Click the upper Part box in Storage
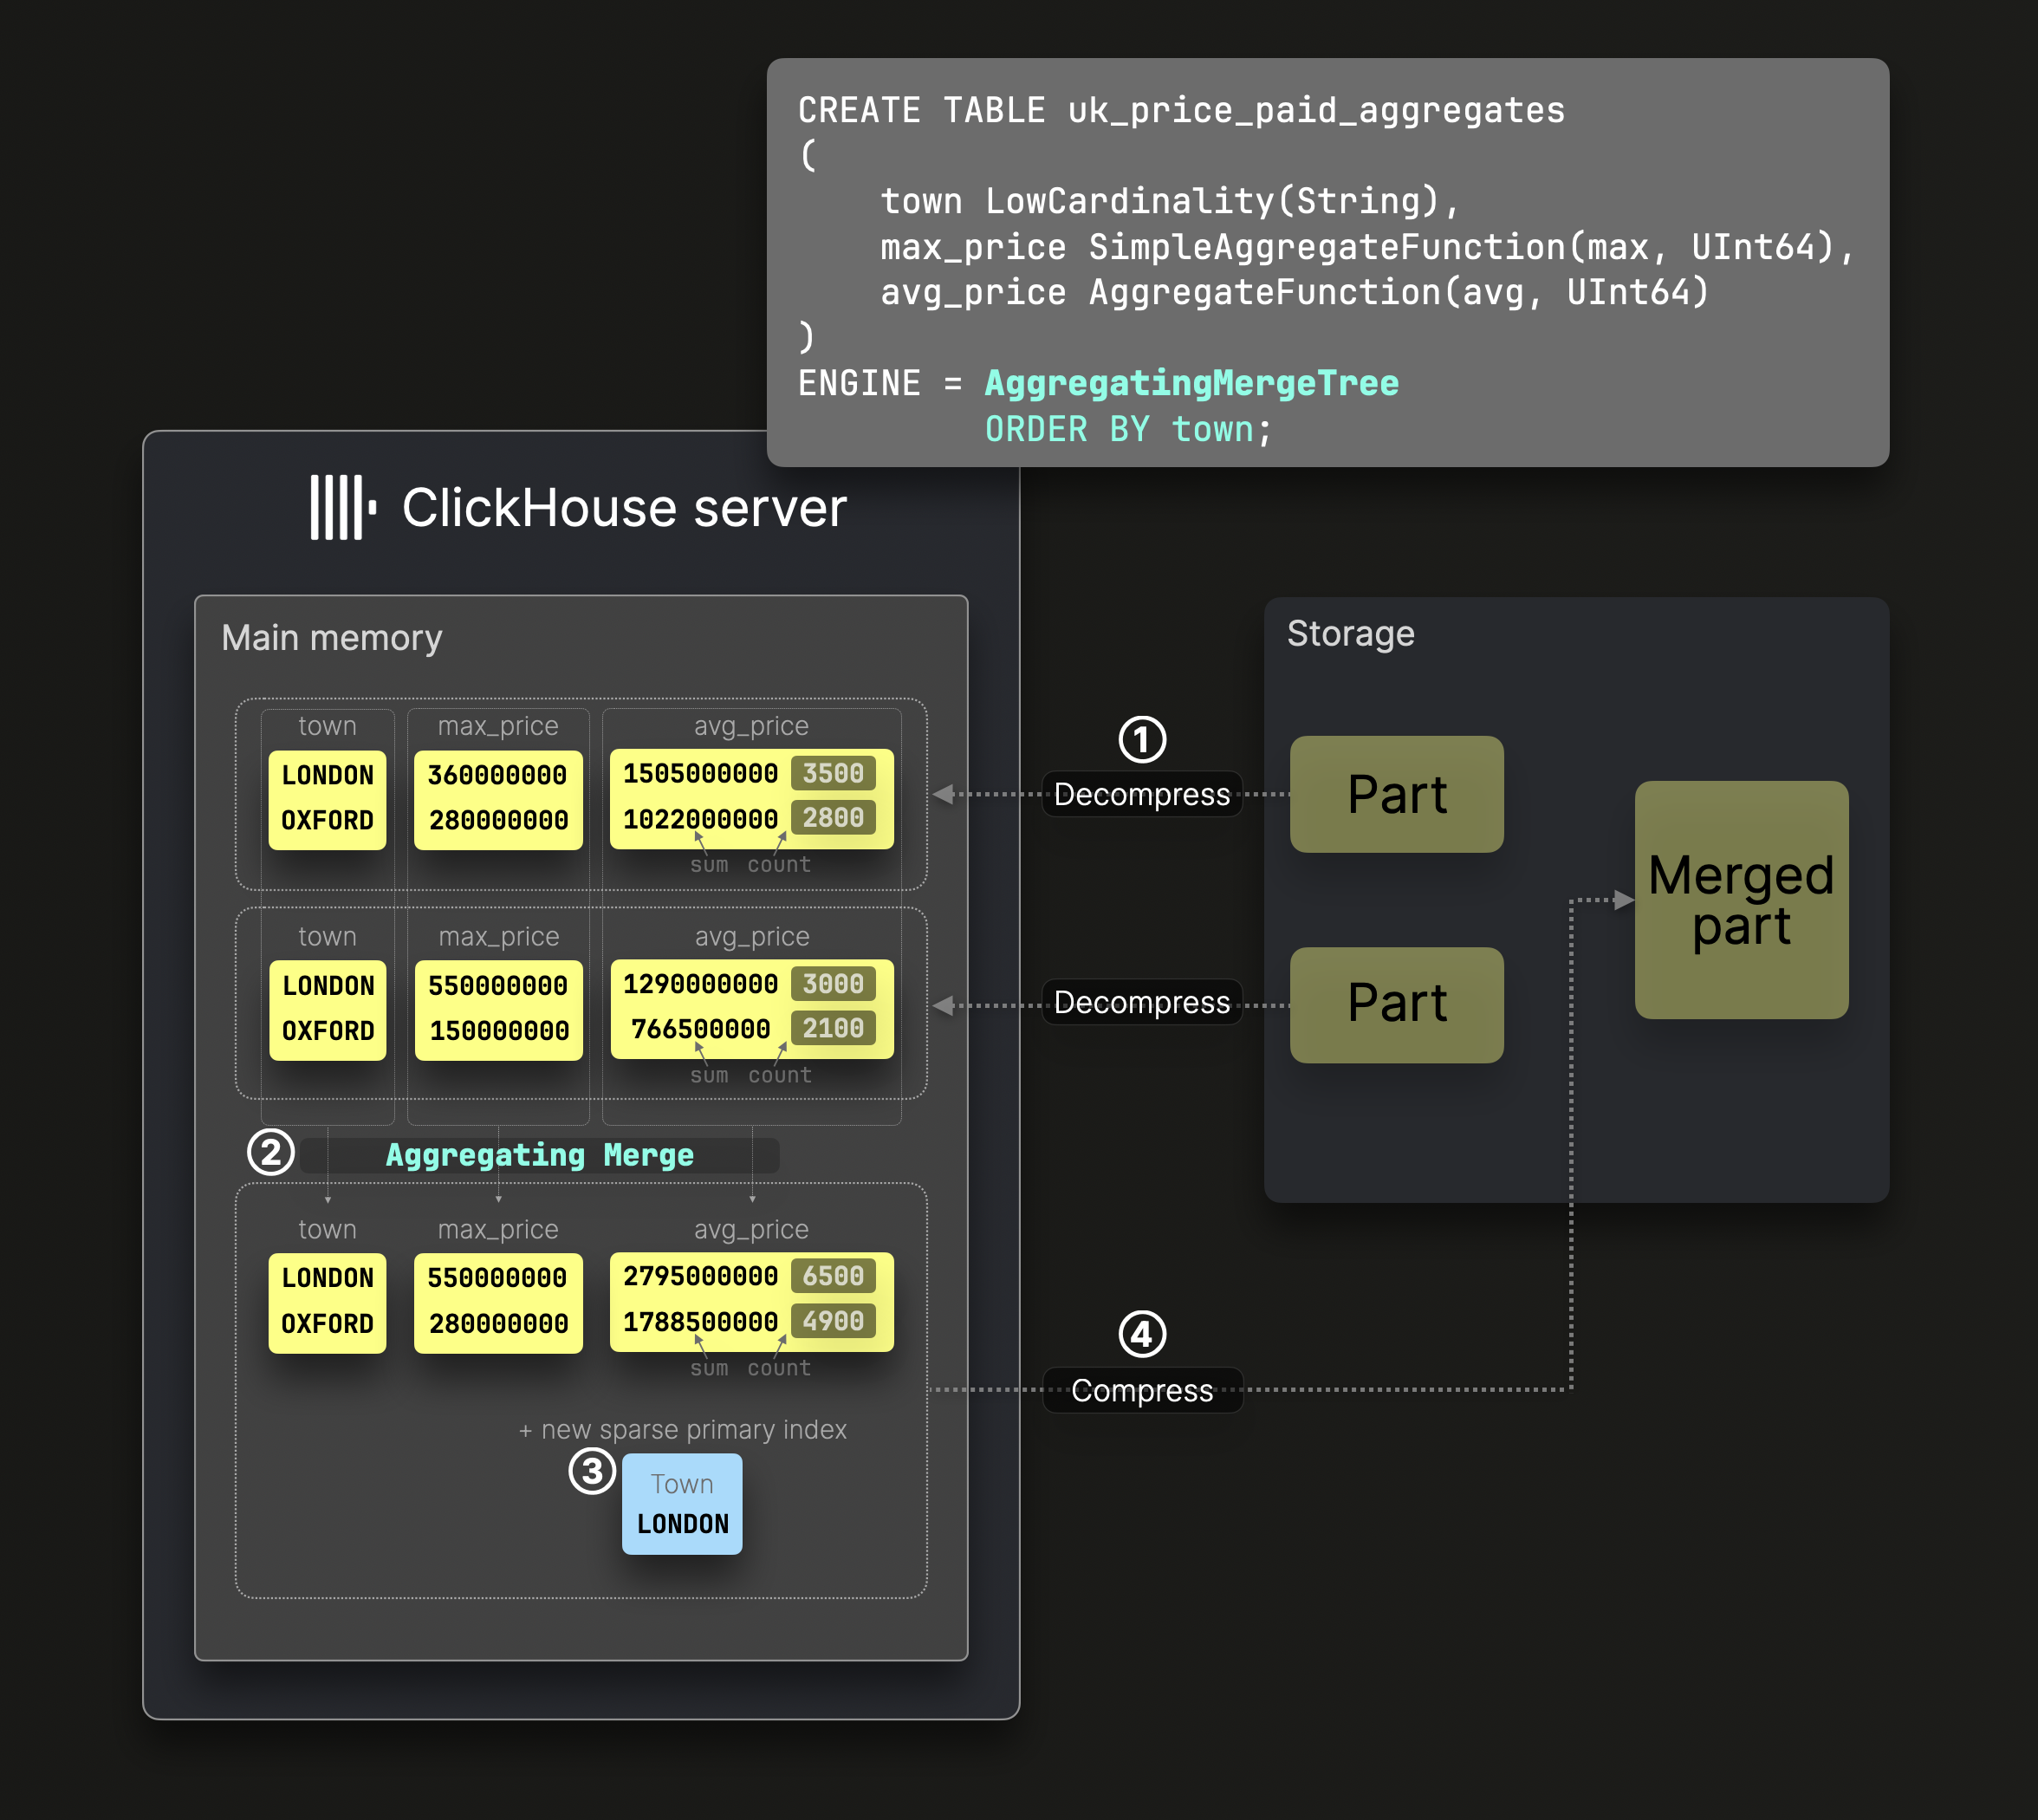Image resolution: width=2038 pixels, height=1820 pixels. pos(1396,794)
